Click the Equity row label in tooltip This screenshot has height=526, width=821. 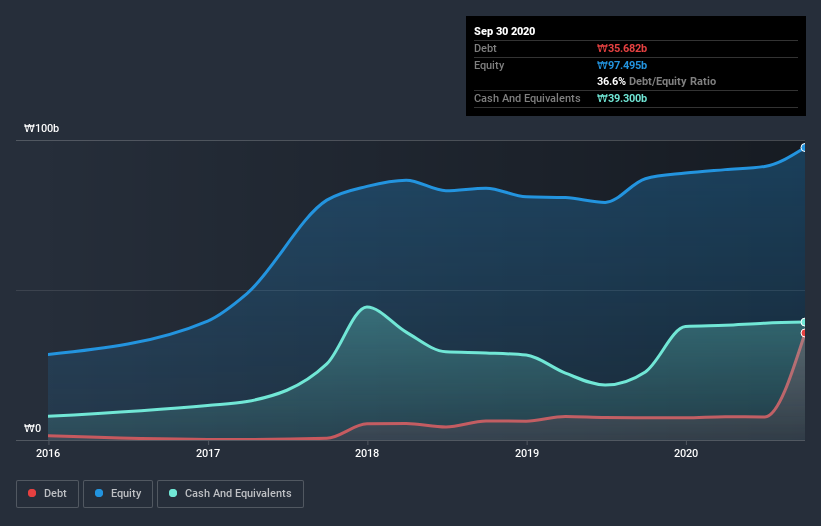pyautogui.click(x=489, y=65)
